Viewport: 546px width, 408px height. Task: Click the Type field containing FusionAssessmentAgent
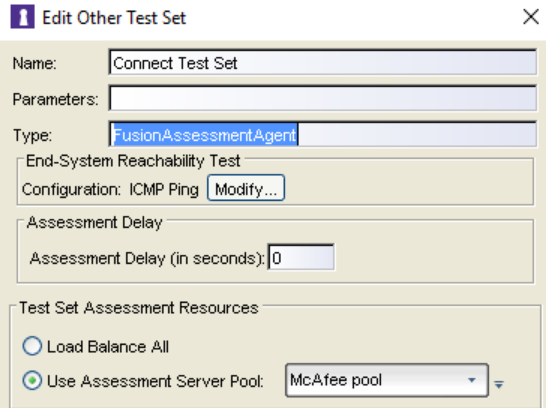(322, 134)
